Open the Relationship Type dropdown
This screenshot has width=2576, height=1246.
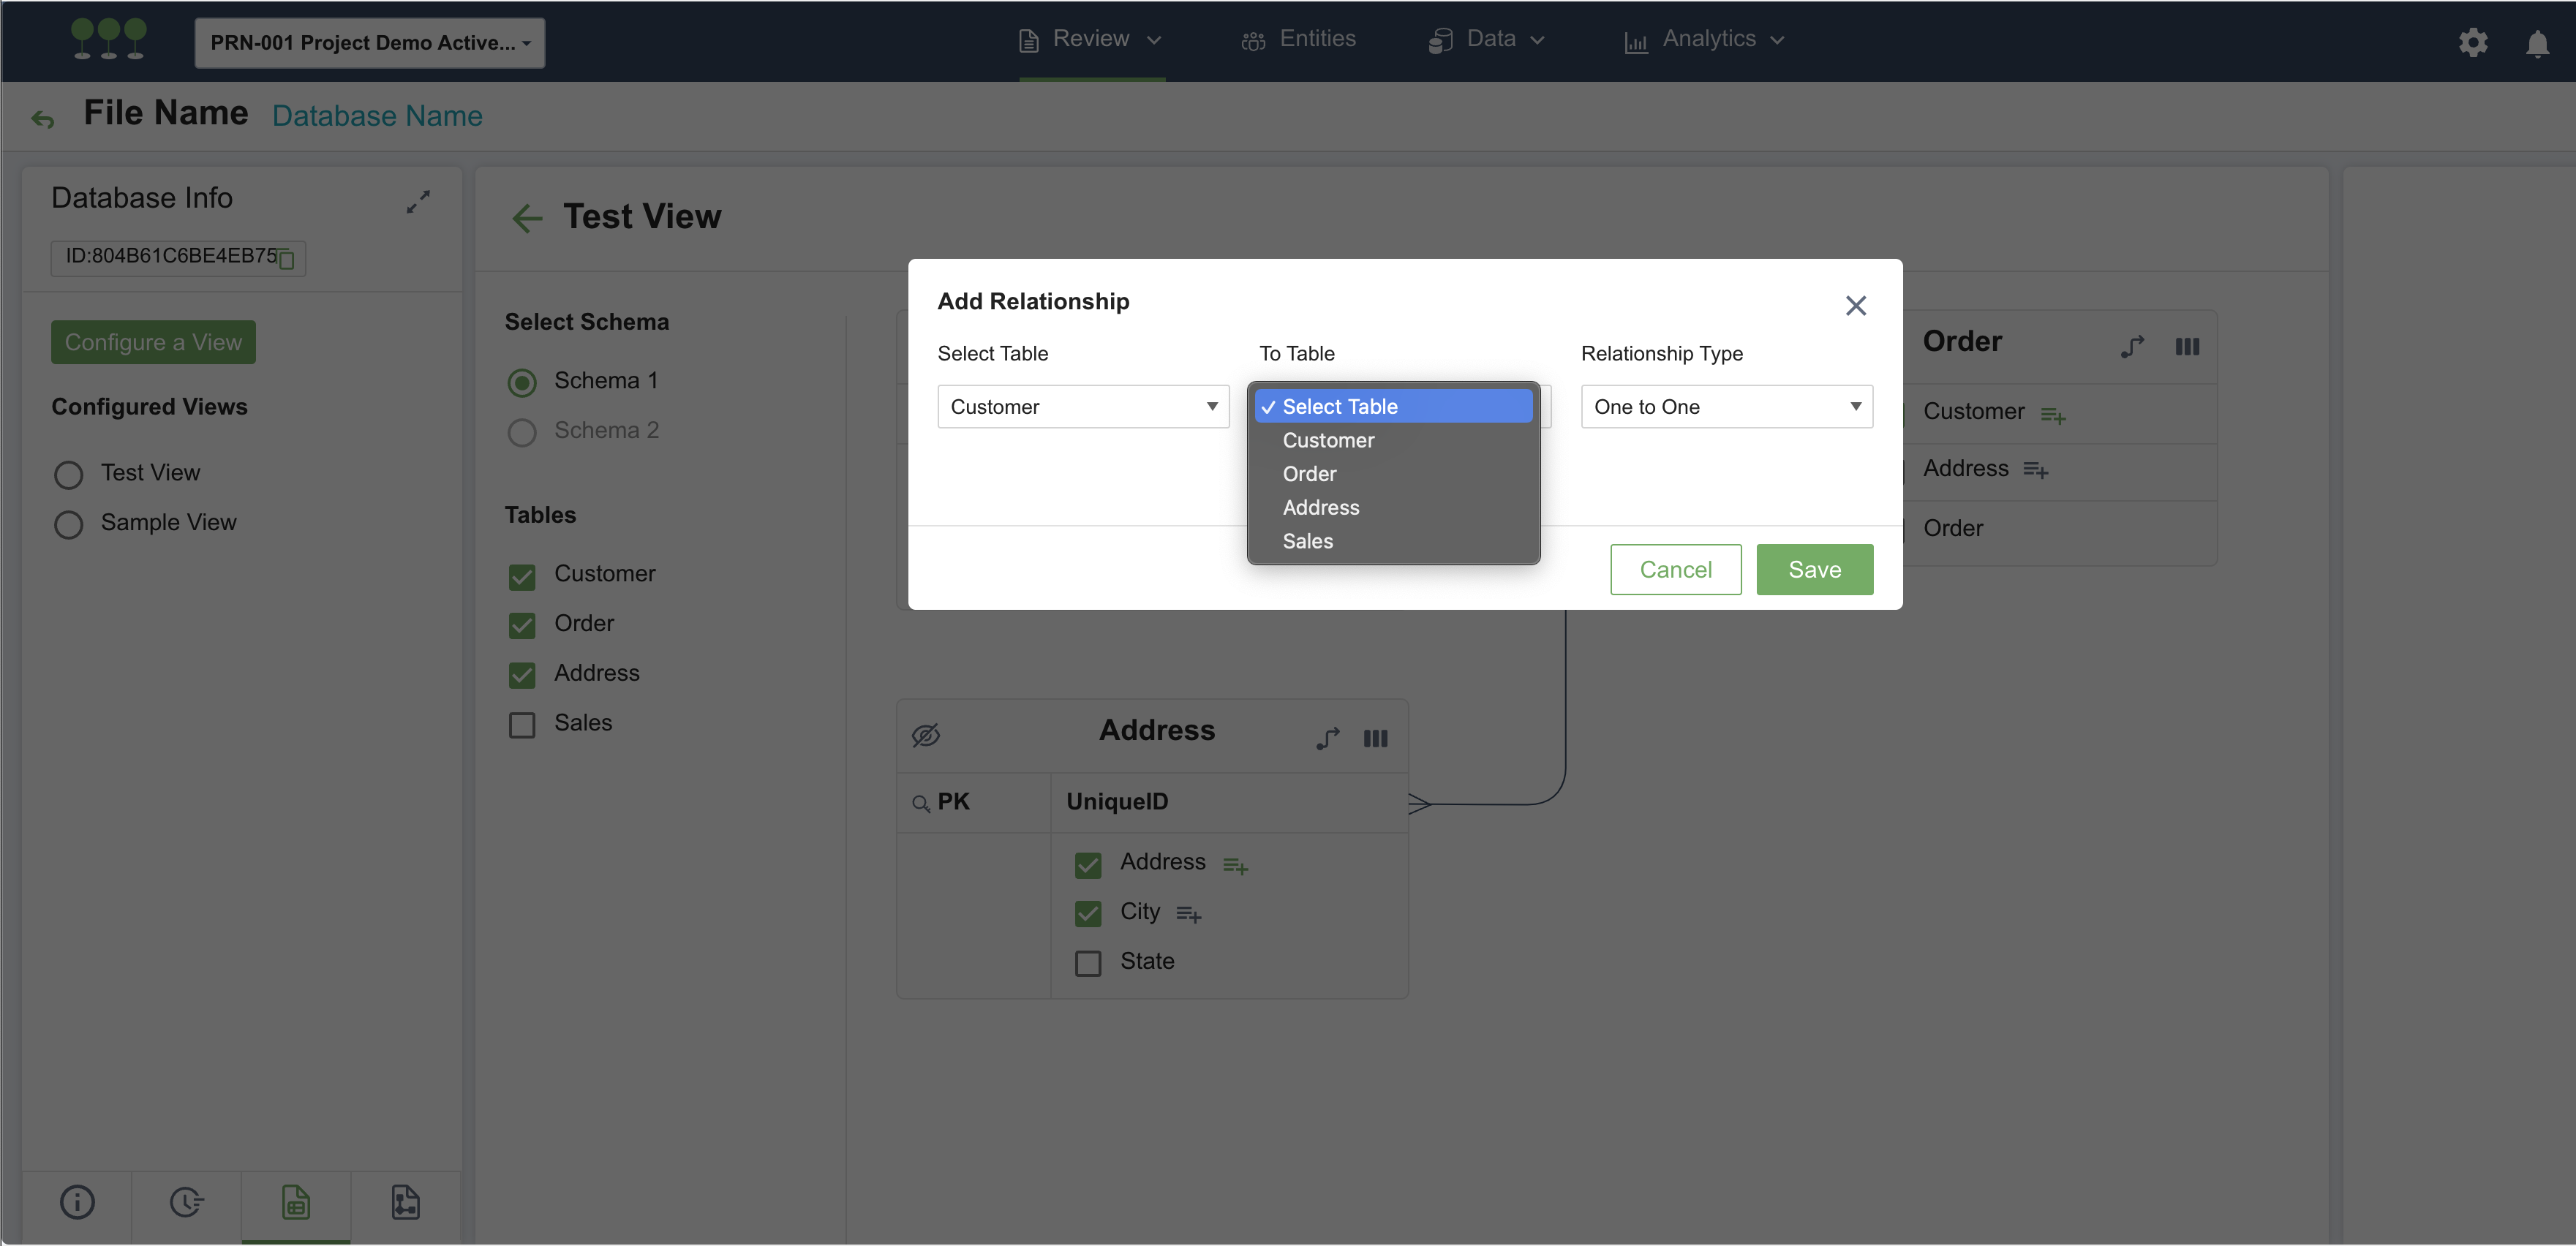click(x=1726, y=406)
